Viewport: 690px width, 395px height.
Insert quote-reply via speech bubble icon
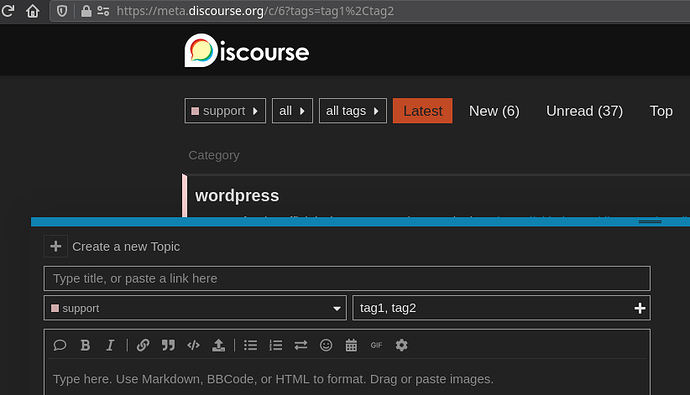click(60, 345)
